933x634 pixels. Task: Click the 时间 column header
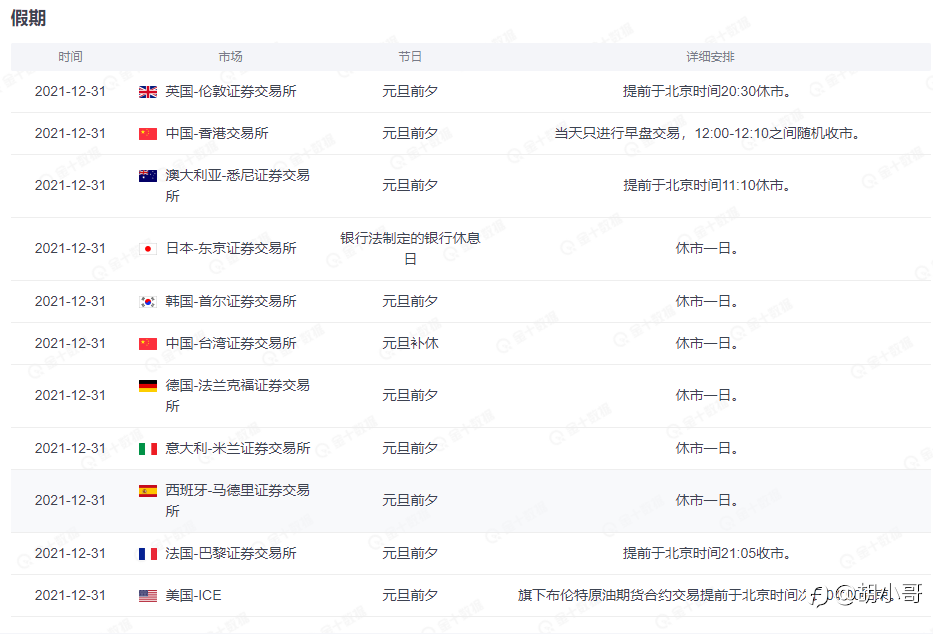click(70, 57)
